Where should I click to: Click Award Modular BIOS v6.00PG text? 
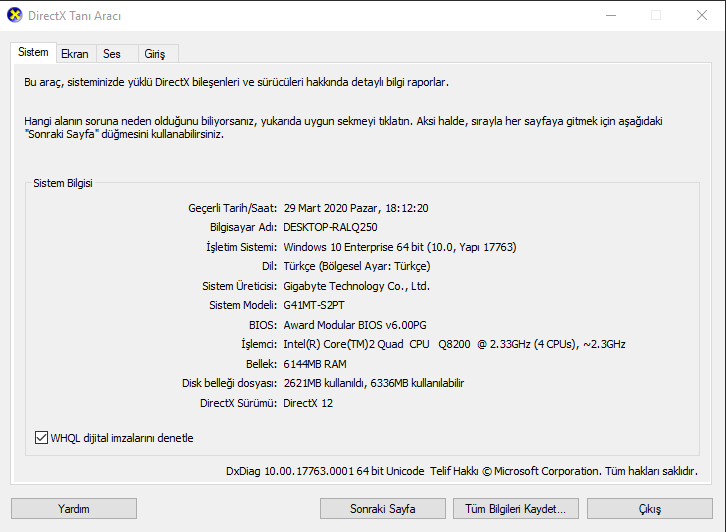coord(355,325)
